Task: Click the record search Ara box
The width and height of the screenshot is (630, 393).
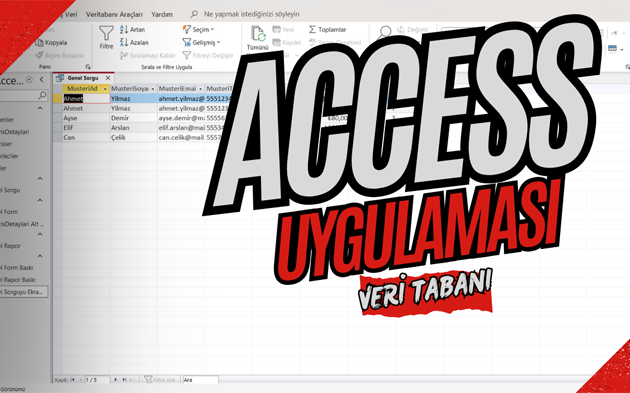Action: click(x=200, y=379)
